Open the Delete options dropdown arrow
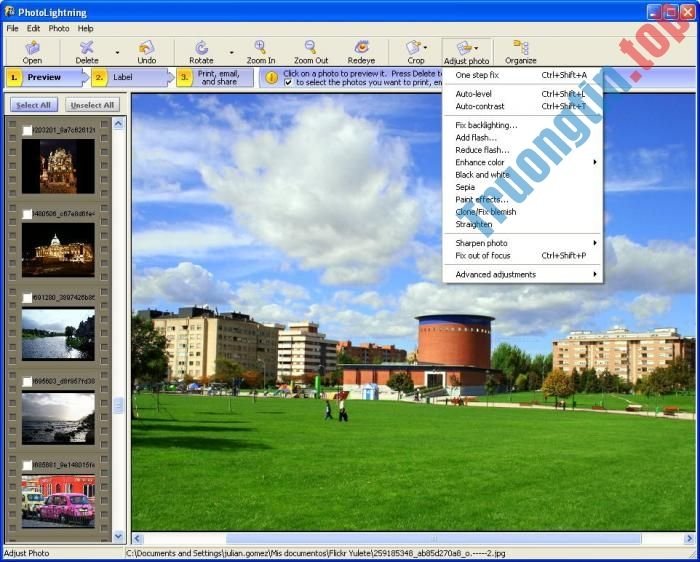Viewport: 700px width, 562px height. point(117,53)
